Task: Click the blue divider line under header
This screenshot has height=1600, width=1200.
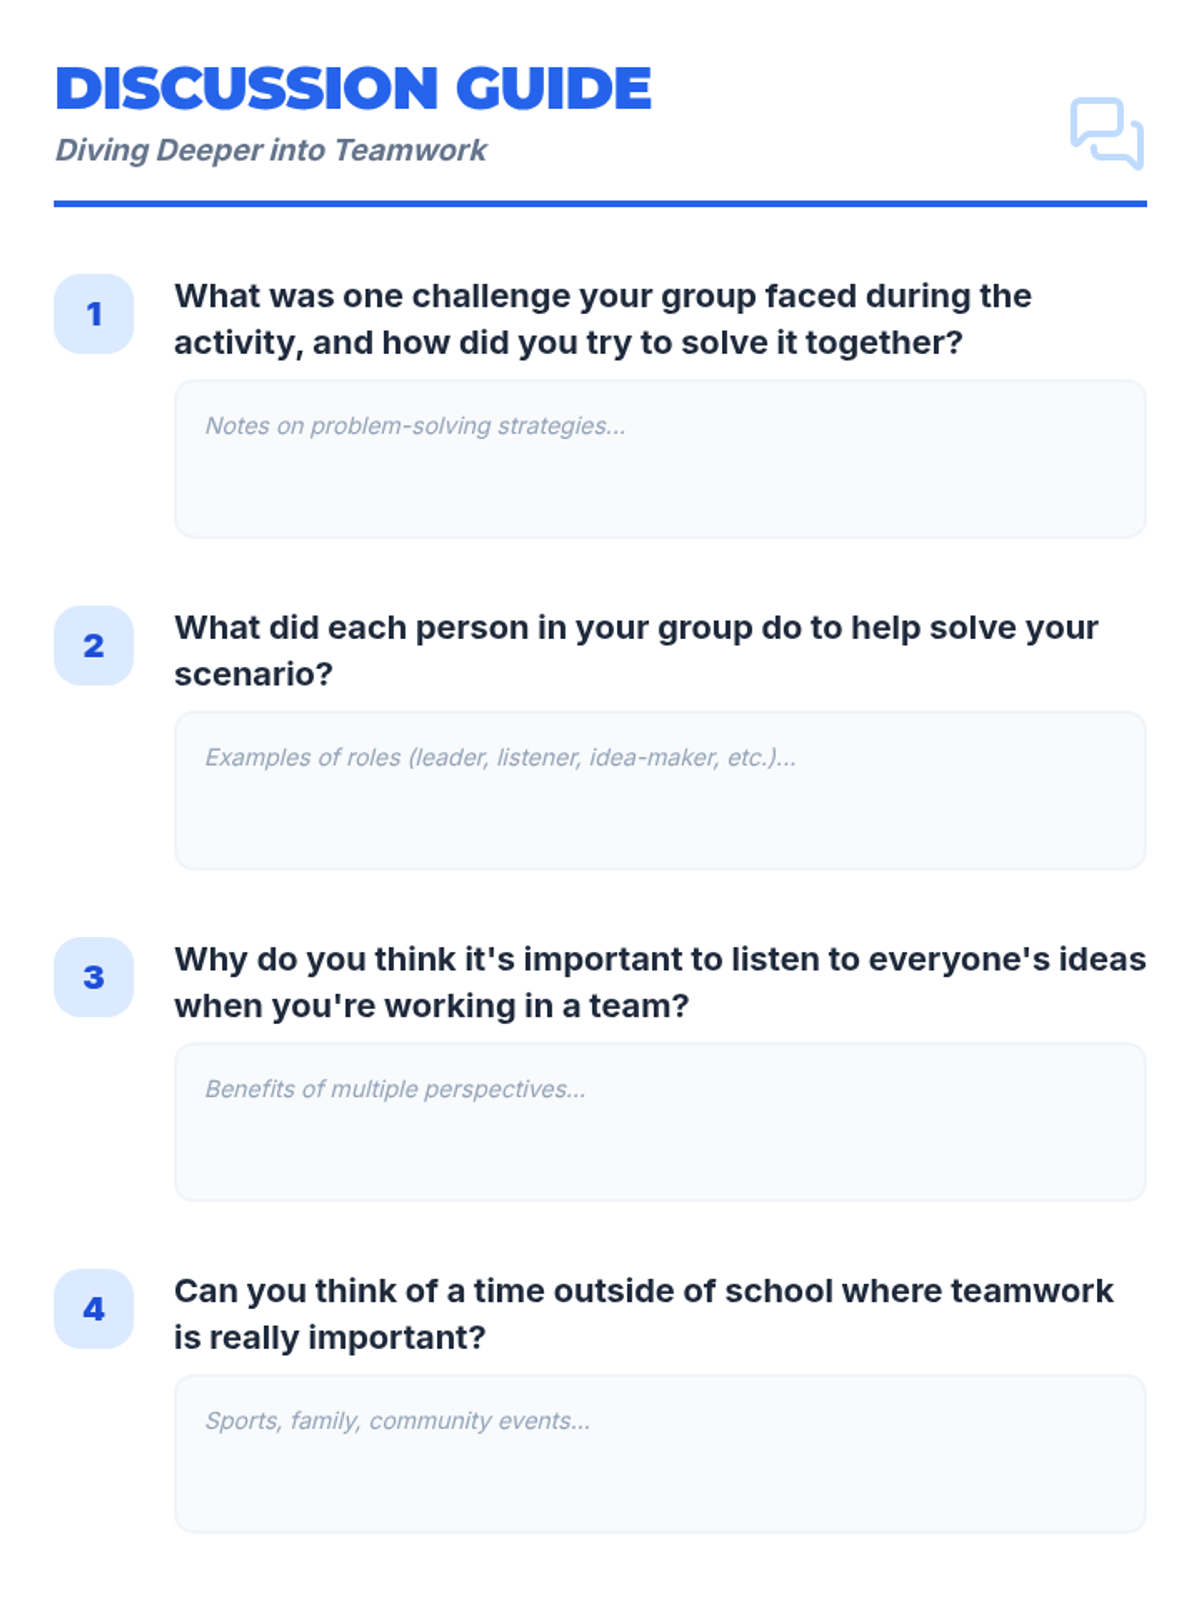Action: point(600,204)
